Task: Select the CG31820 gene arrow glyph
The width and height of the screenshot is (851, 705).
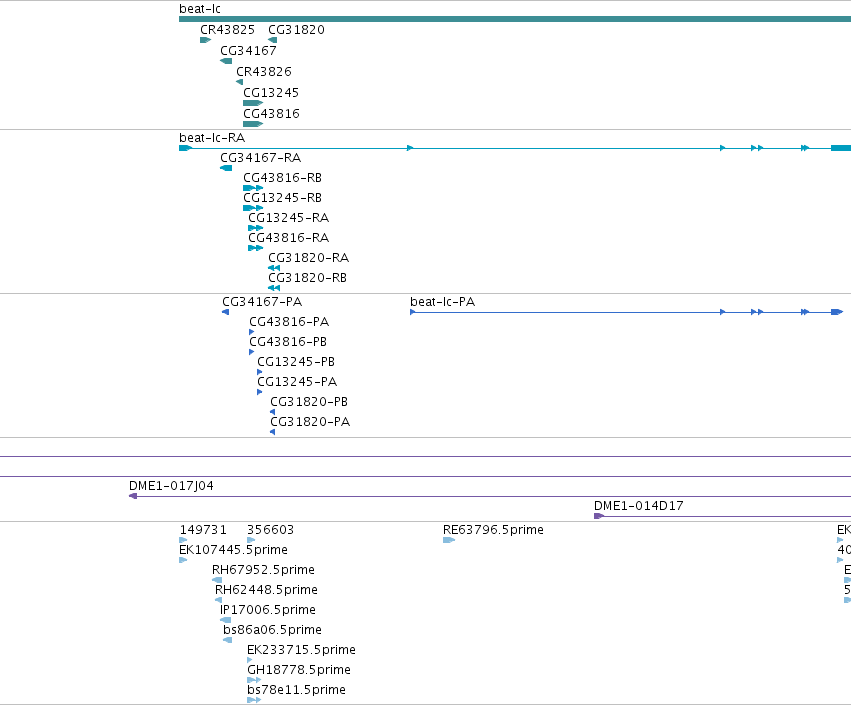Action: [272, 40]
